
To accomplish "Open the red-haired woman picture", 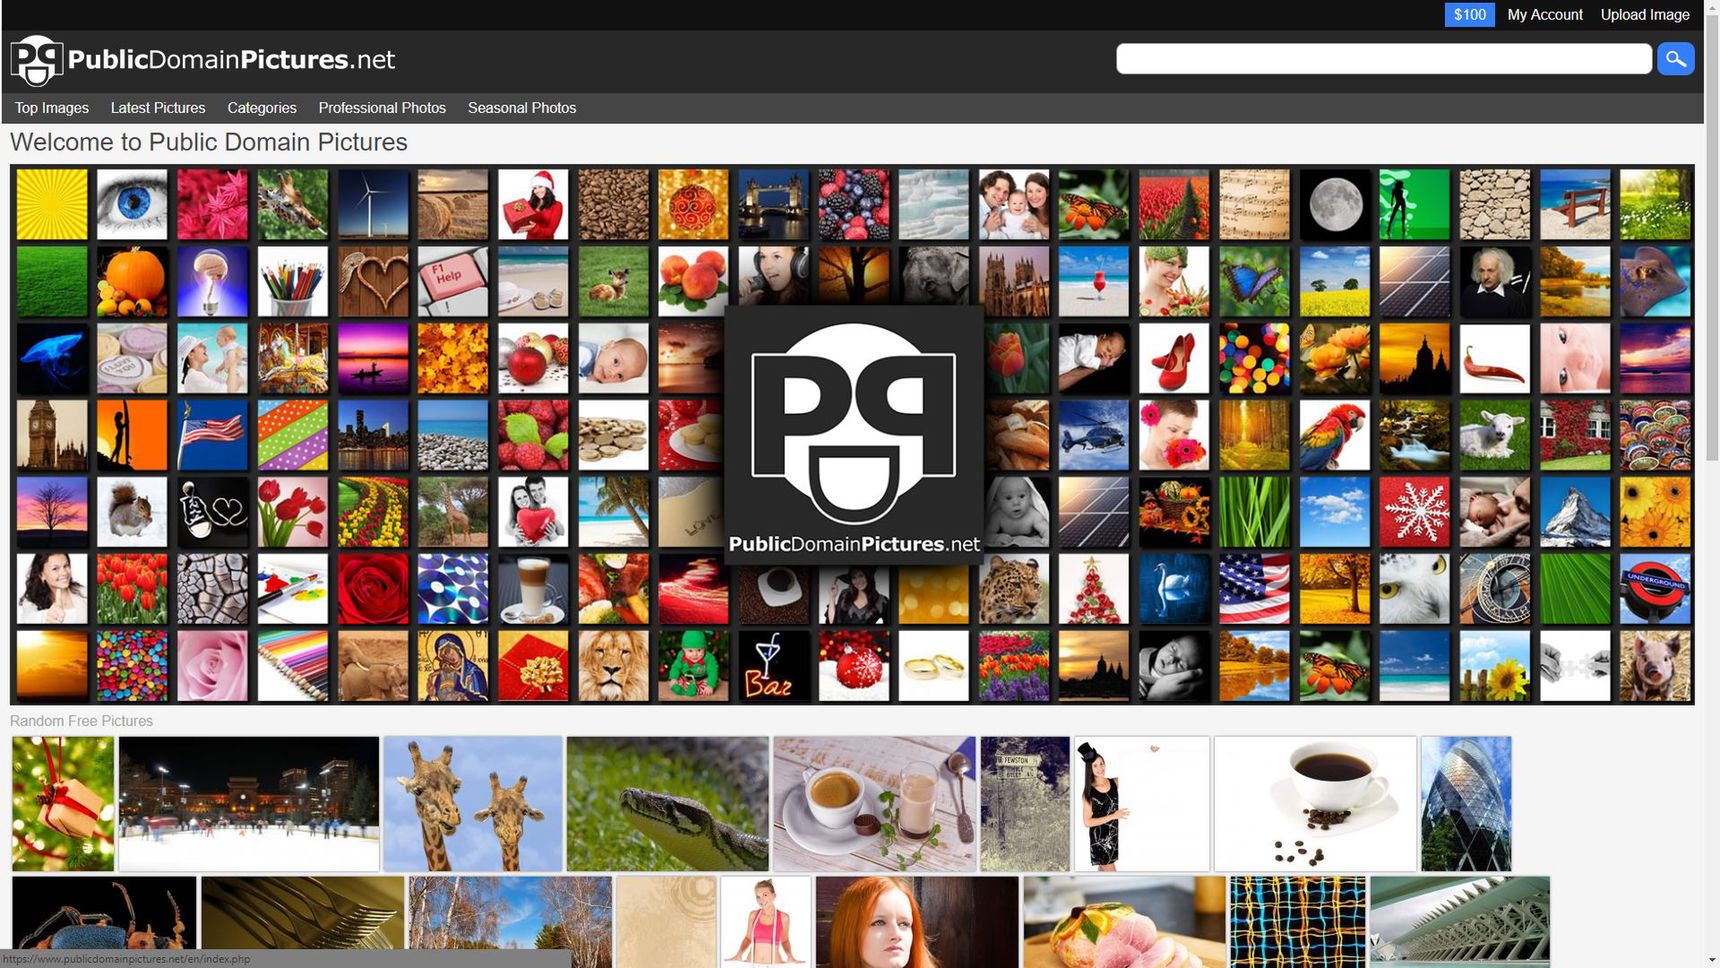I will click(917, 922).
